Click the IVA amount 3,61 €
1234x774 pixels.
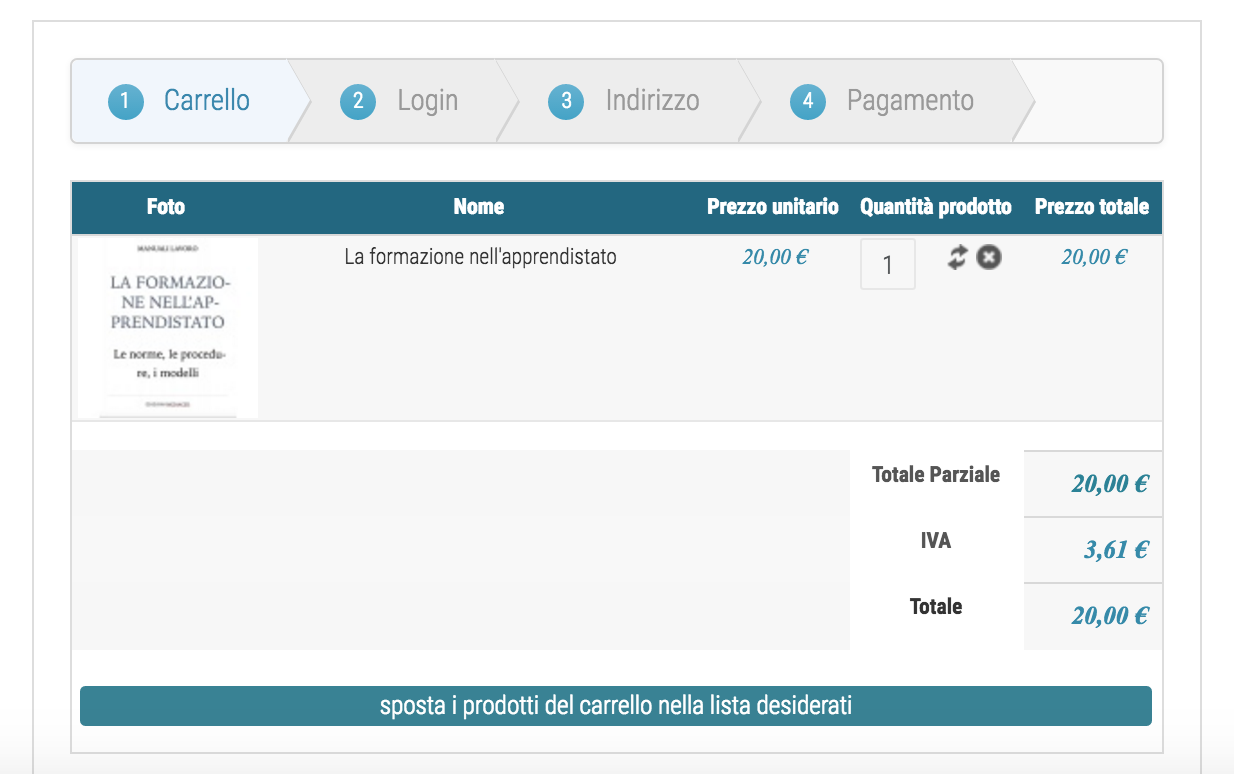[1115, 549]
